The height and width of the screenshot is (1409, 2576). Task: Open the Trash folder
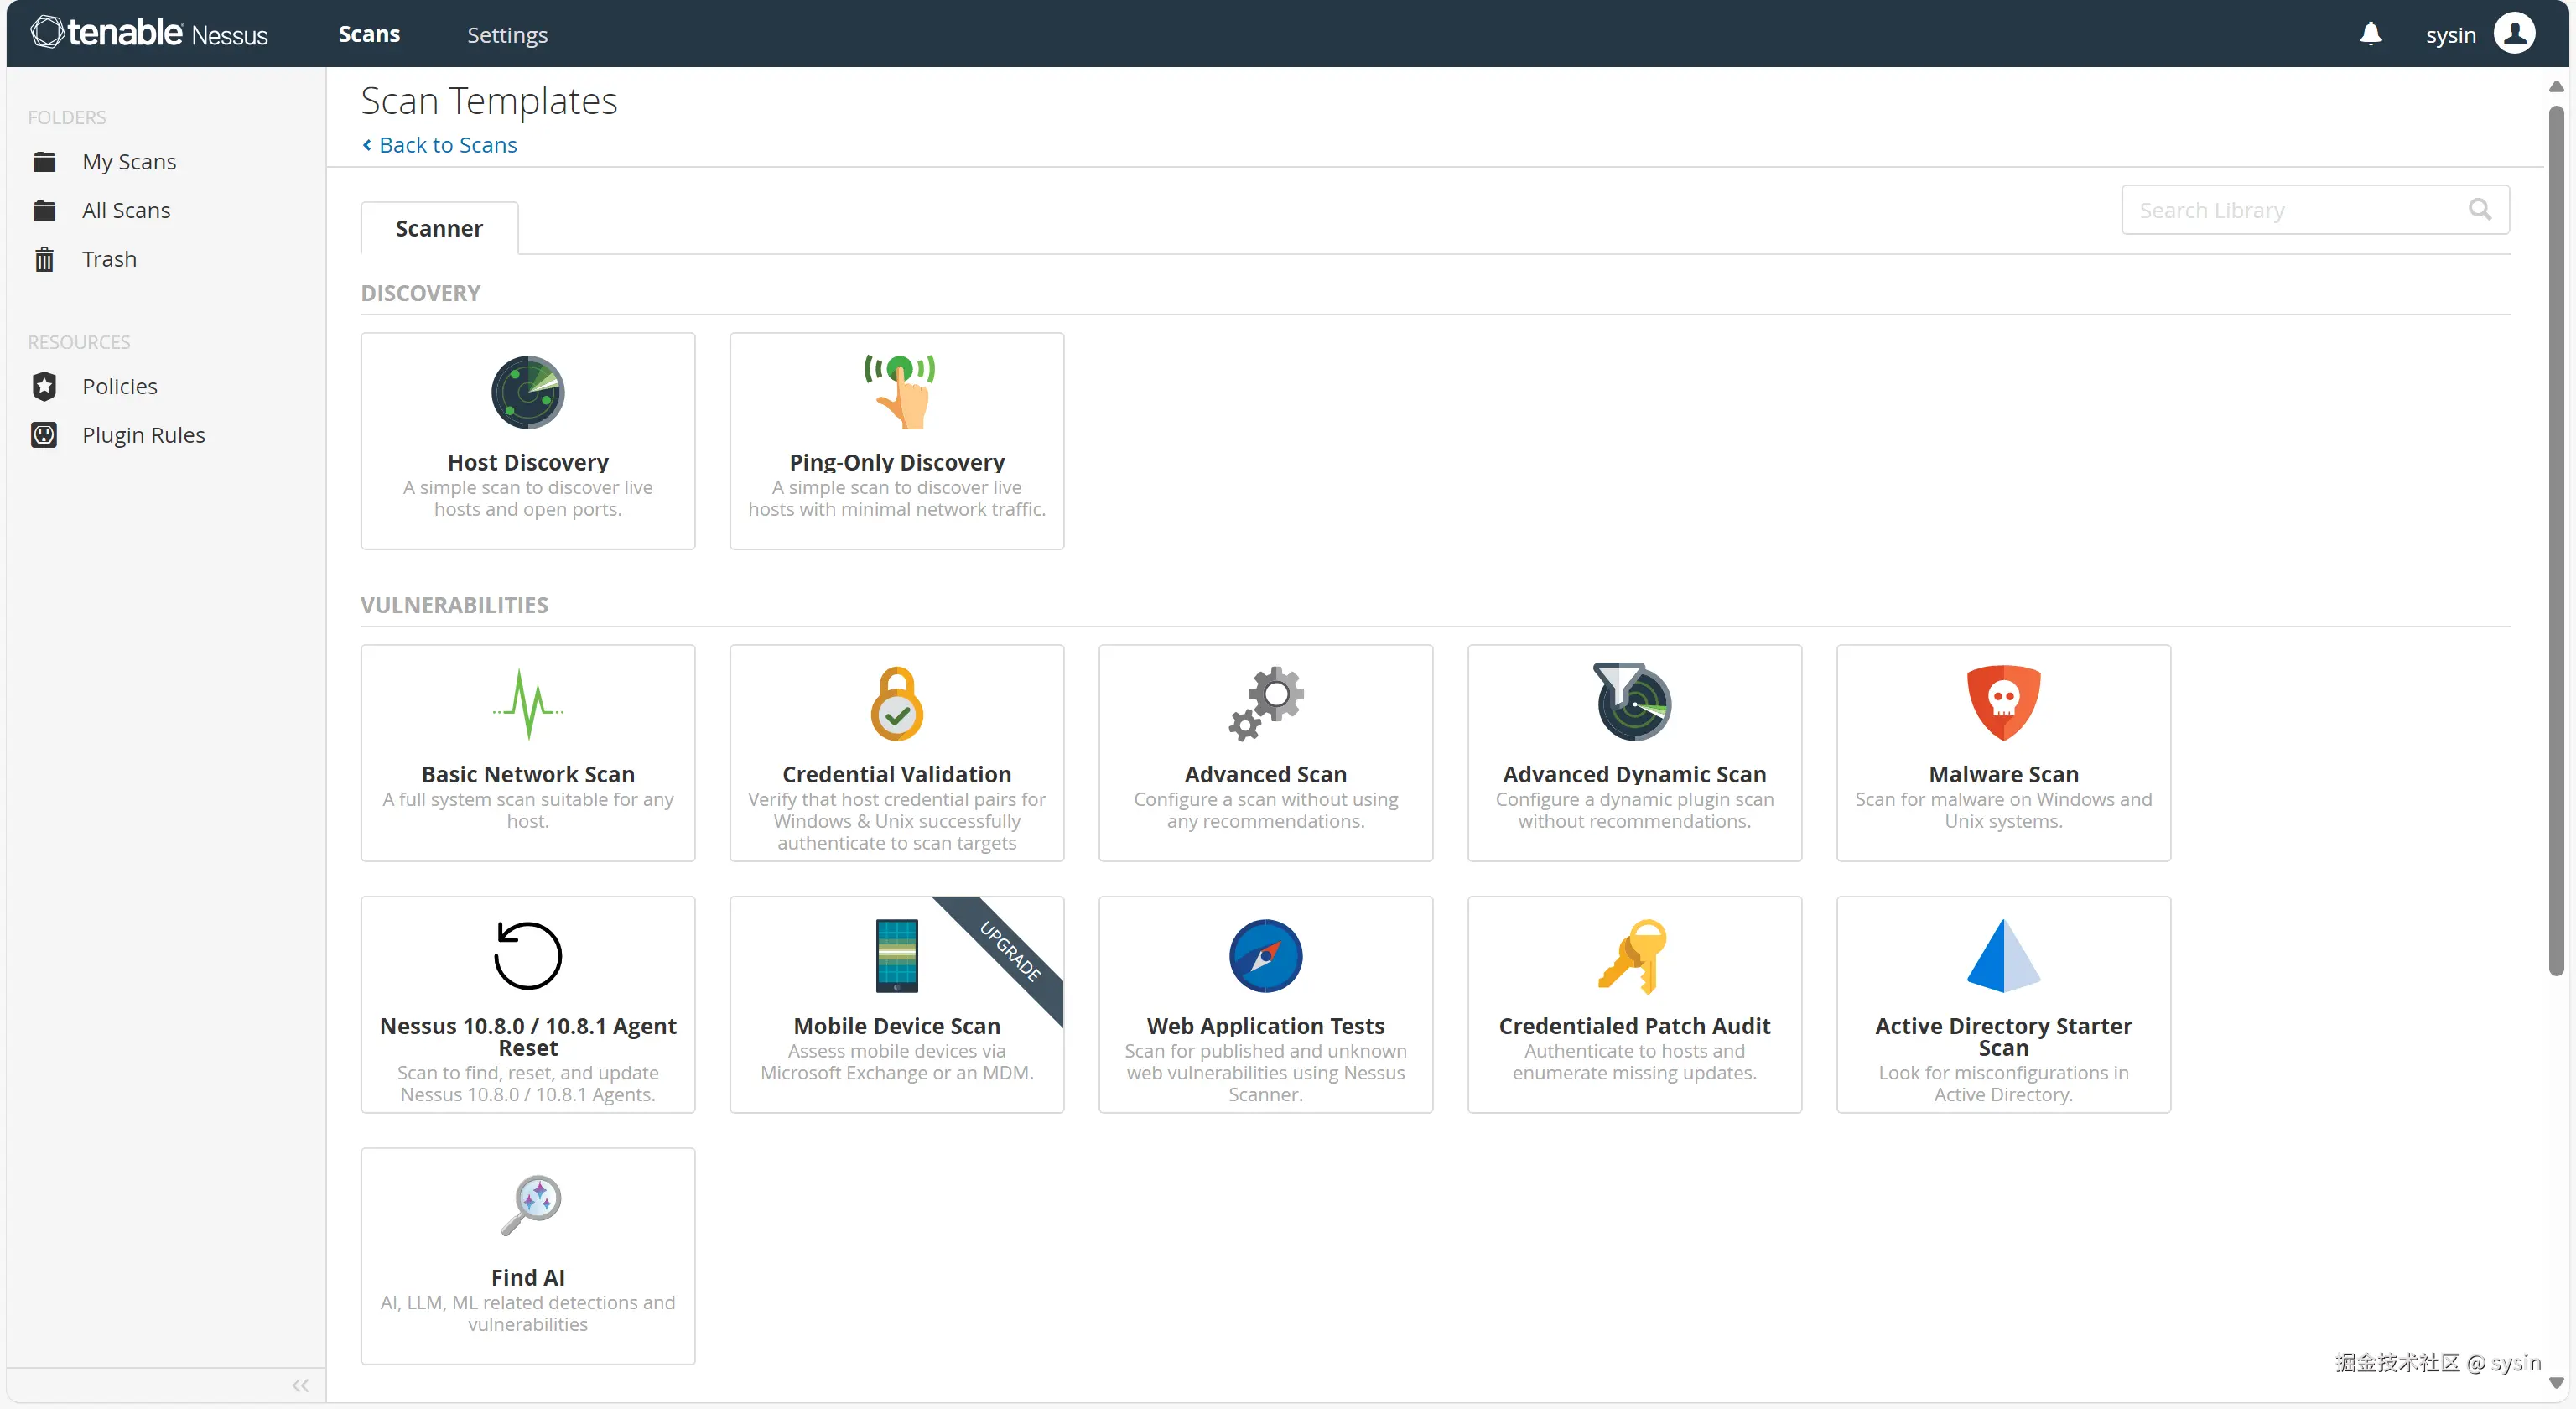point(109,259)
